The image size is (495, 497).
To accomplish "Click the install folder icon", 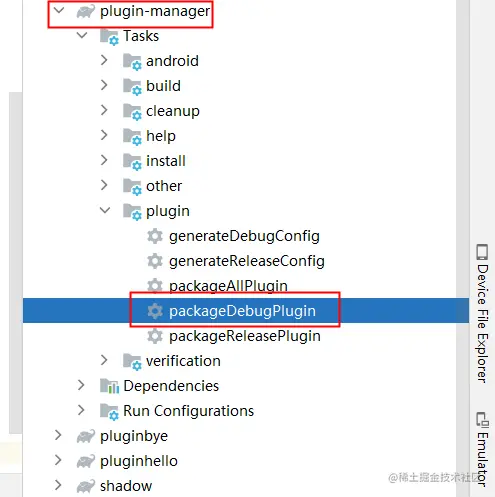I will point(132,162).
